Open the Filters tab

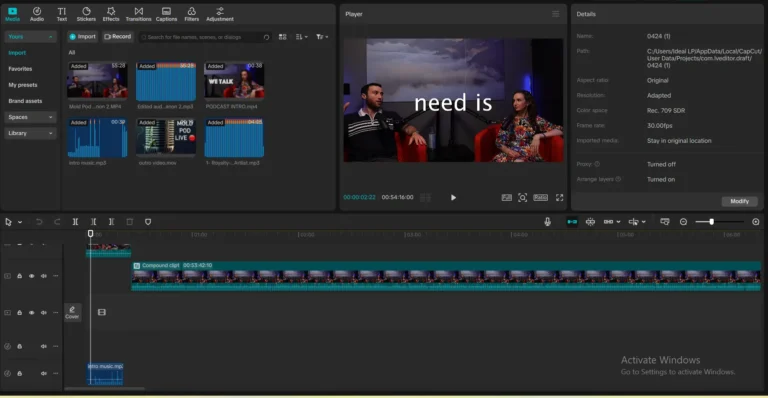(192, 14)
